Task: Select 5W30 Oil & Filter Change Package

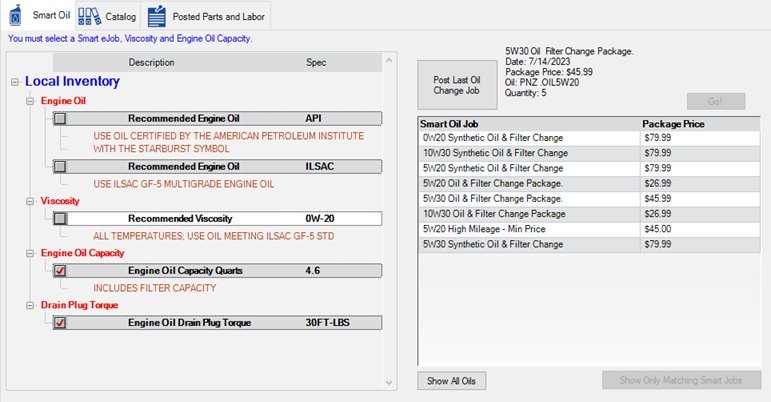Action: coord(589,199)
